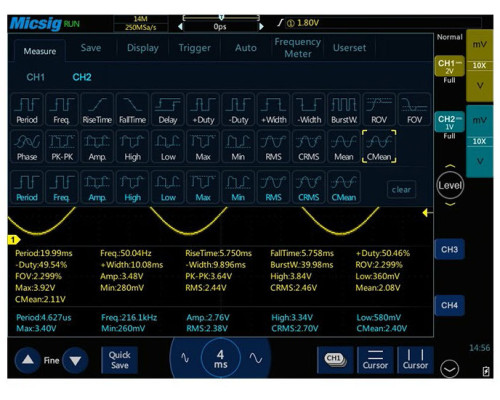Open the Frequency Meter tab
This screenshot has height=400, width=500.
pos(298,48)
